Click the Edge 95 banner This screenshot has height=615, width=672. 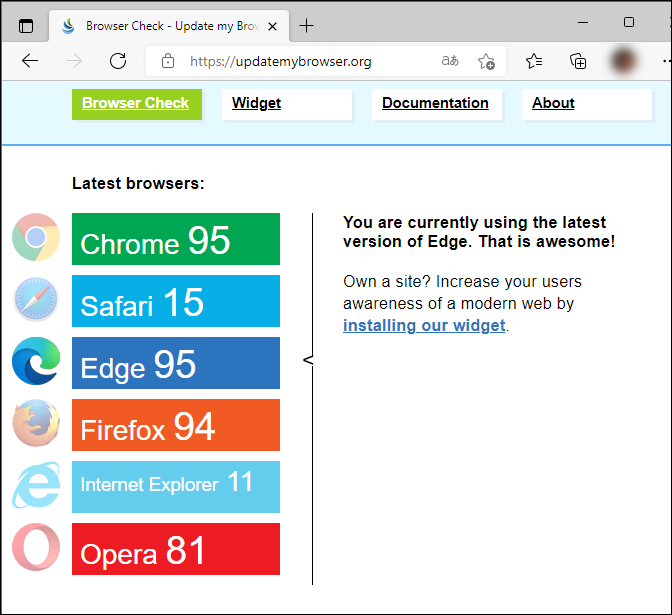point(176,363)
